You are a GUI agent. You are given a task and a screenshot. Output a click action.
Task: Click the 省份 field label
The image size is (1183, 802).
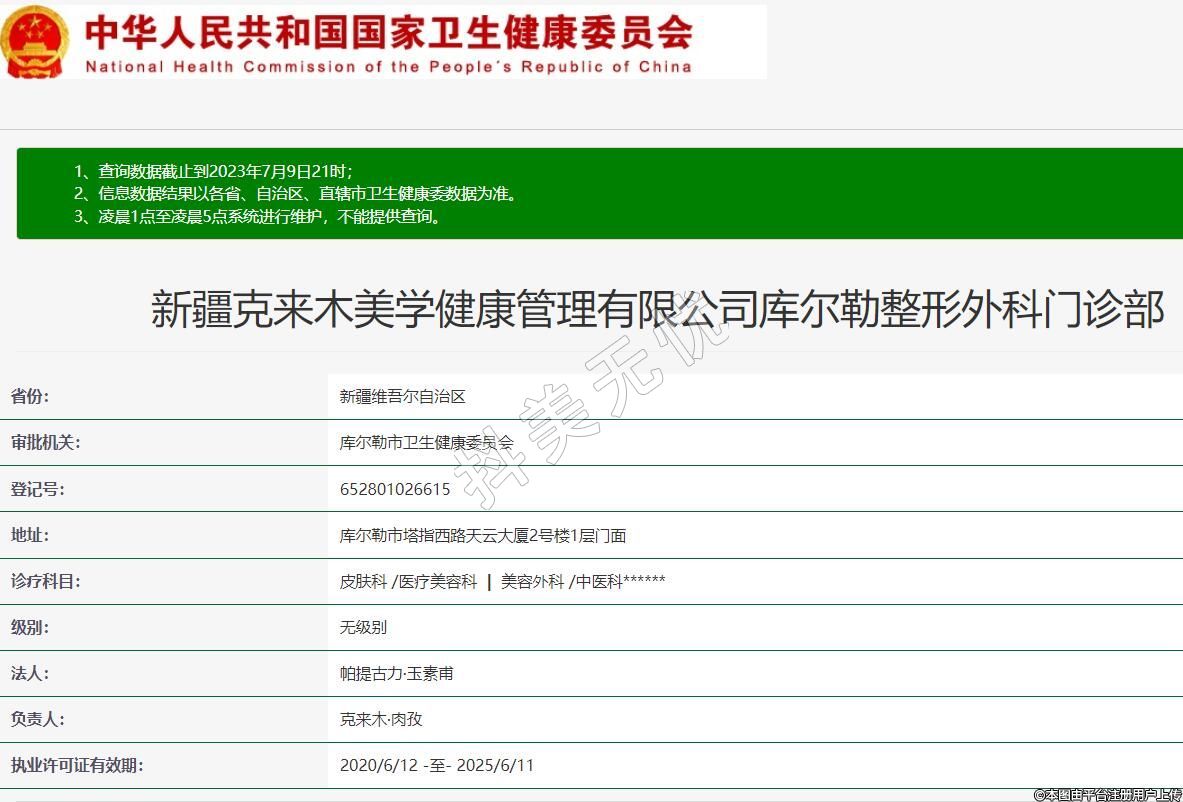tap(30, 396)
